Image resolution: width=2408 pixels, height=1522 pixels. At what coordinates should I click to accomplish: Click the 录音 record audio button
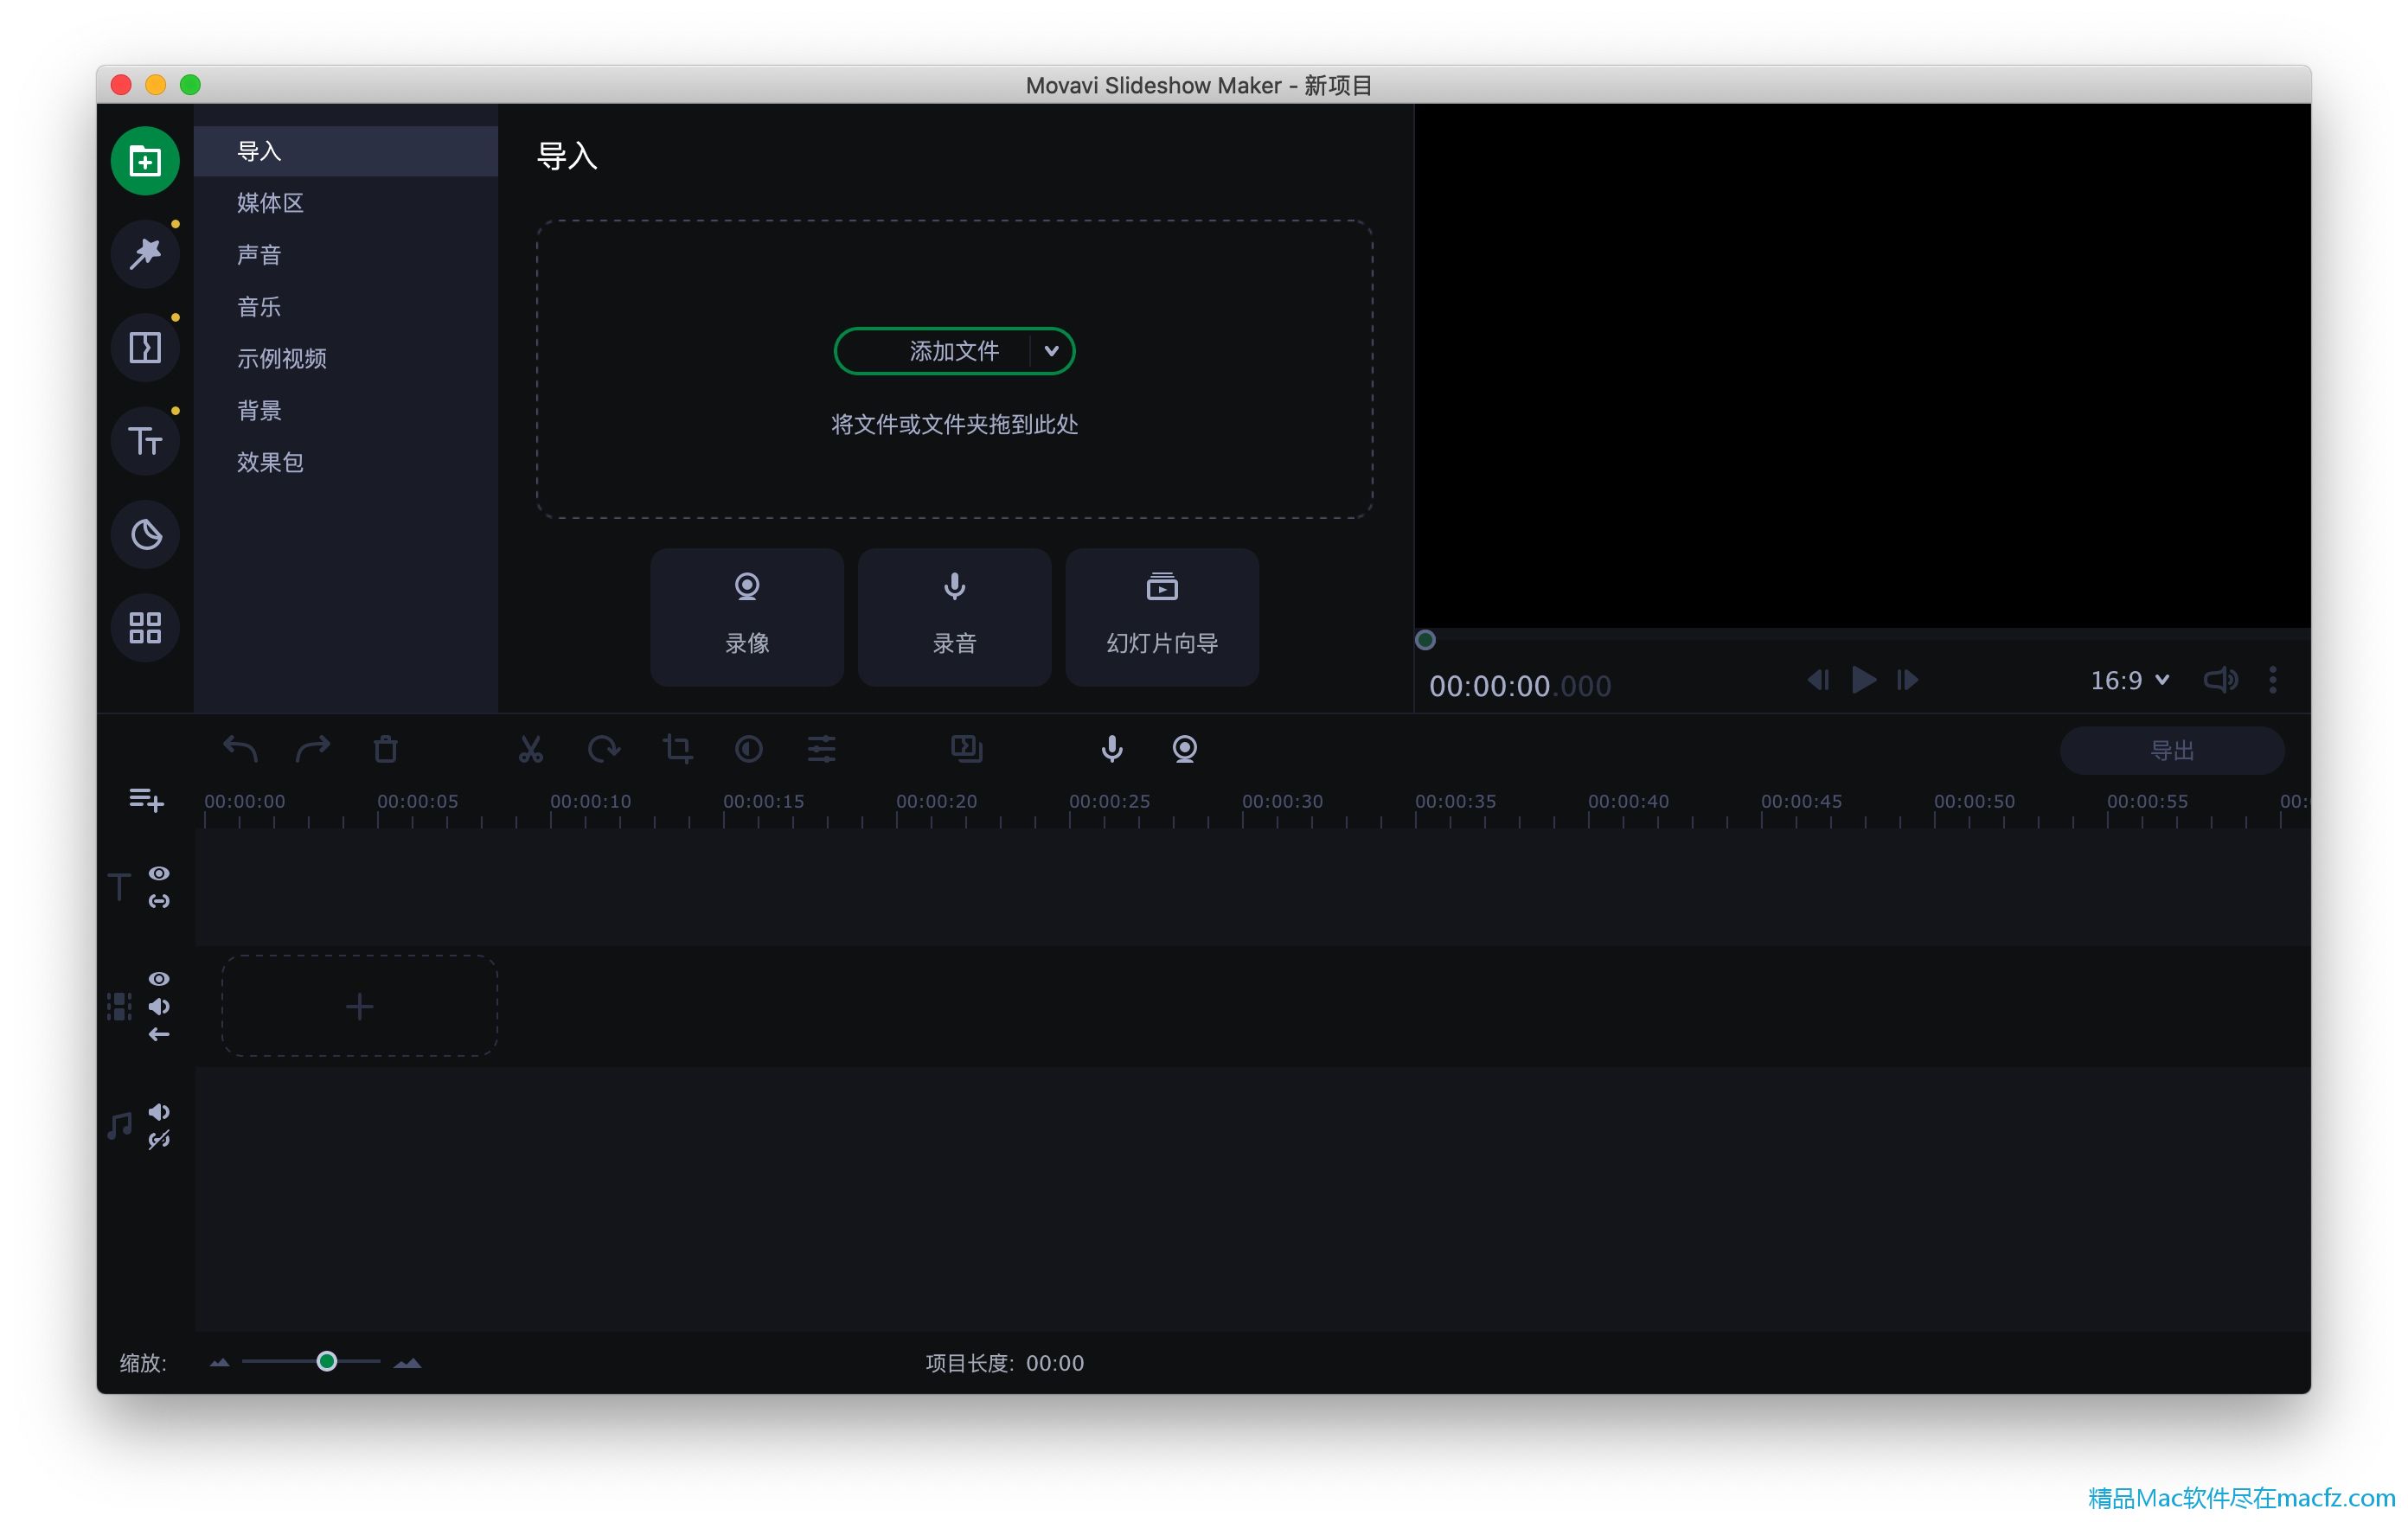tap(954, 617)
